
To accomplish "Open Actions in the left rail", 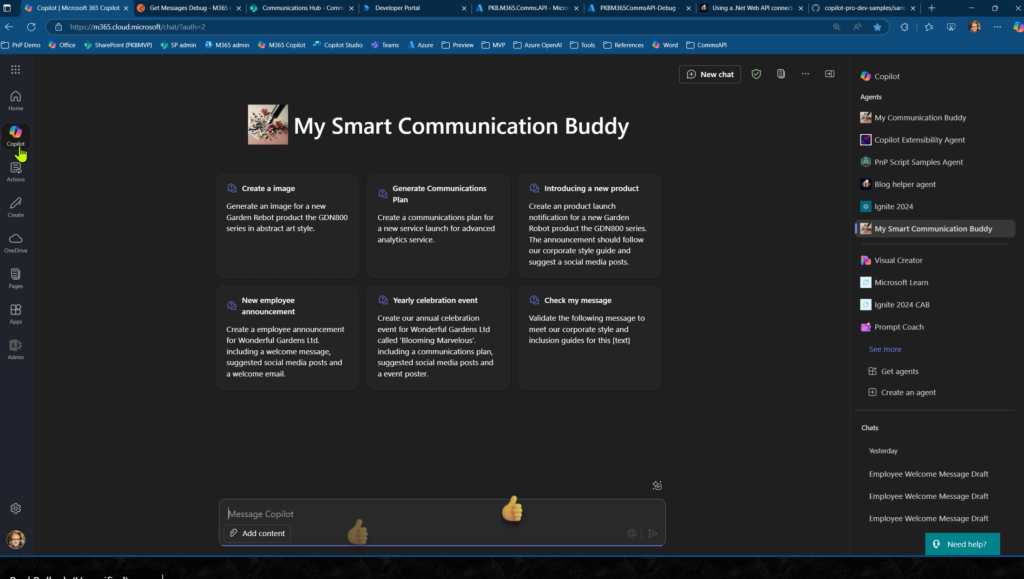I will 16,172.
